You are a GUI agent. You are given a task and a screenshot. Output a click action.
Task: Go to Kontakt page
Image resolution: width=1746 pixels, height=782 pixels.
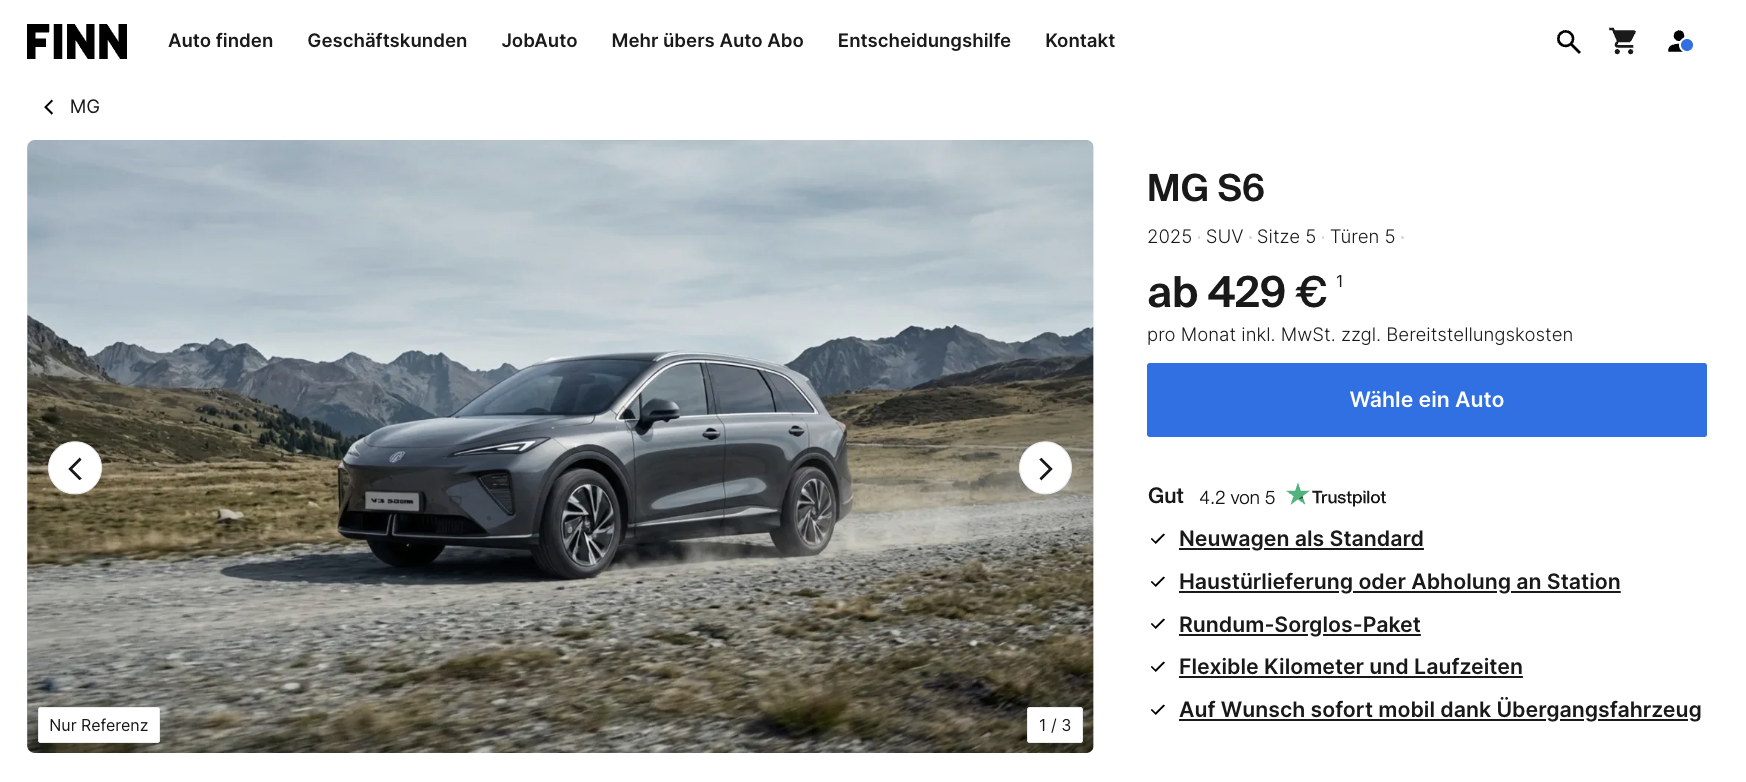click(x=1080, y=41)
